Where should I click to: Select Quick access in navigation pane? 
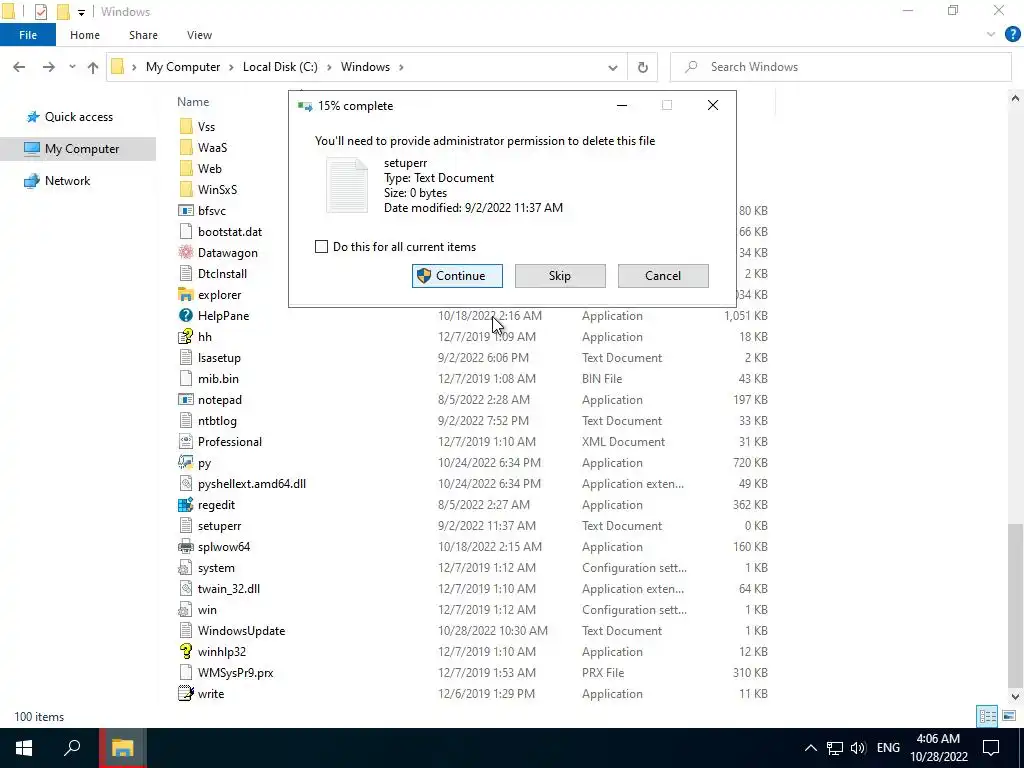pyautogui.click(x=78, y=117)
